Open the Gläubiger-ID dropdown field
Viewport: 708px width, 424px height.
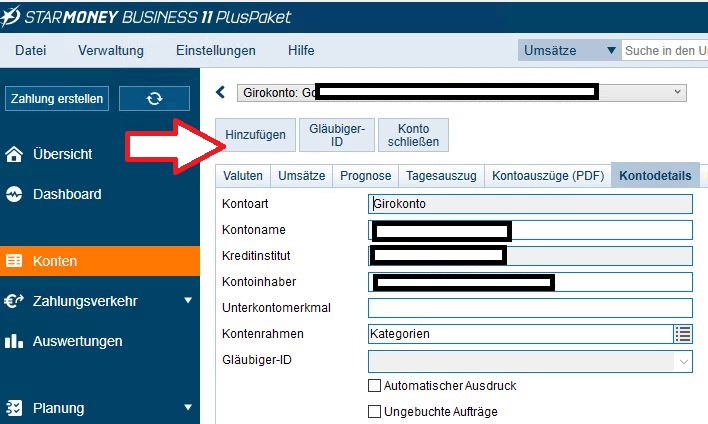click(530, 362)
